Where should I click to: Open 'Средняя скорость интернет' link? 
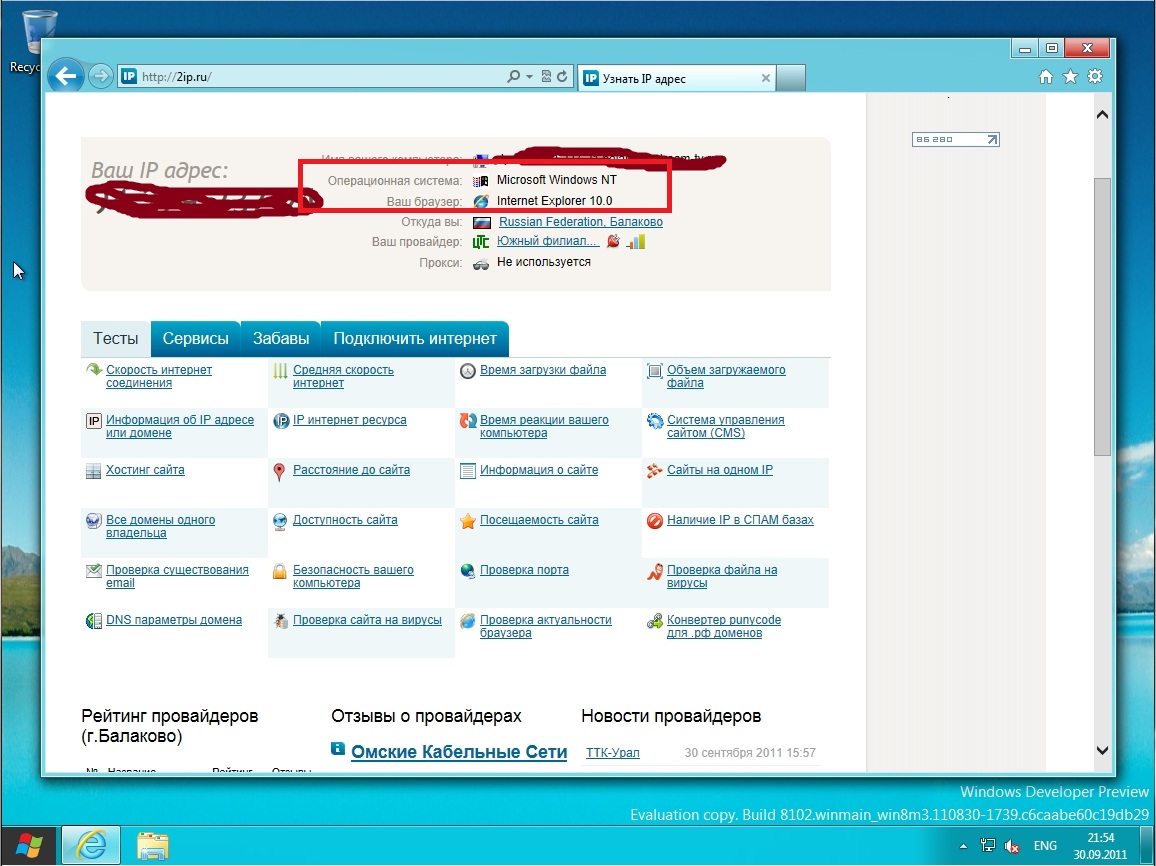(343, 377)
